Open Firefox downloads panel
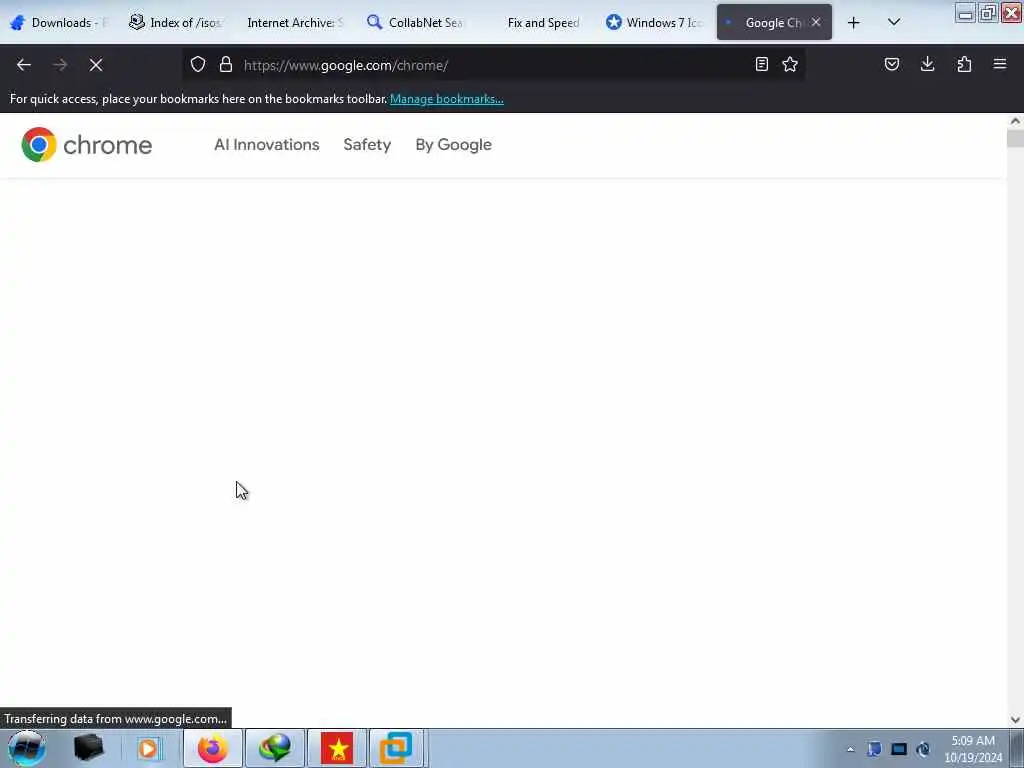Viewport: 1024px width, 768px height. (x=927, y=64)
